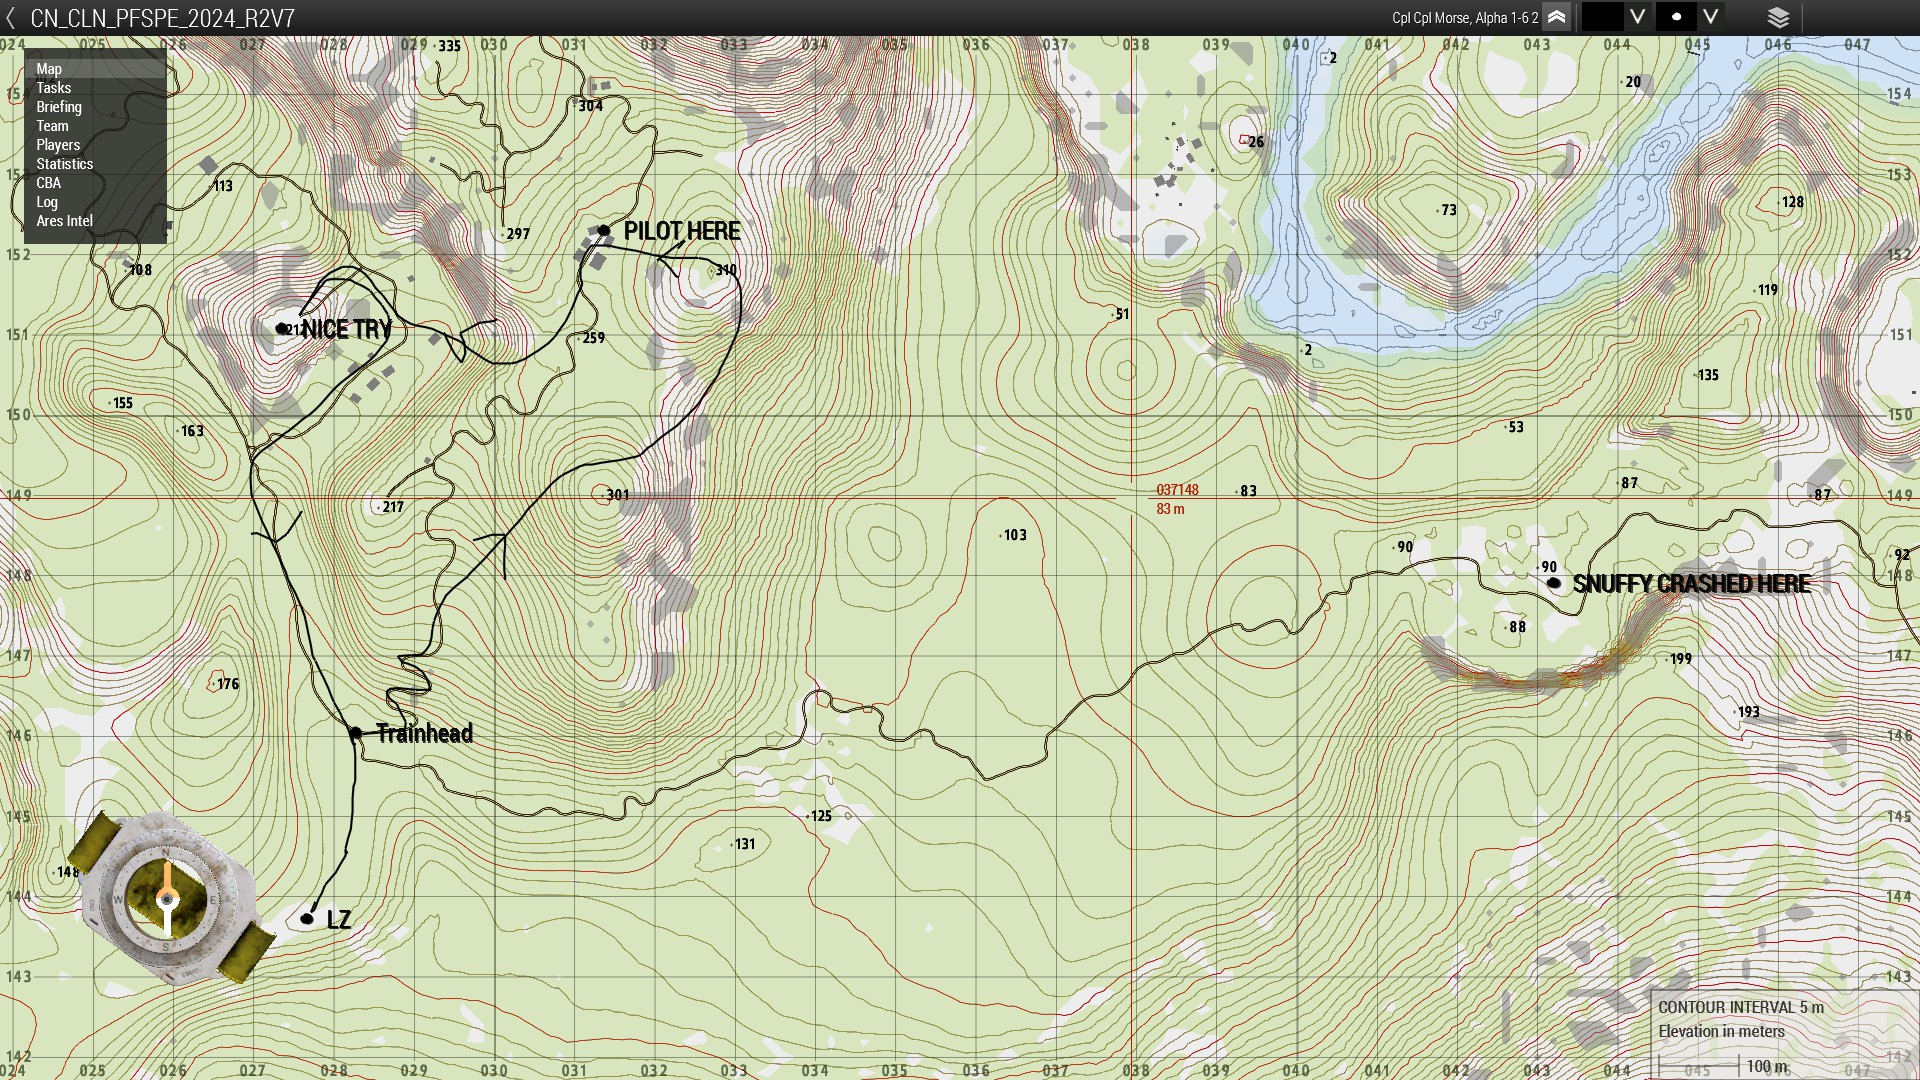Viewport: 1920px width, 1080px height.
Task: Open the Tasks menu entry
Action: [x=54, y=88]
